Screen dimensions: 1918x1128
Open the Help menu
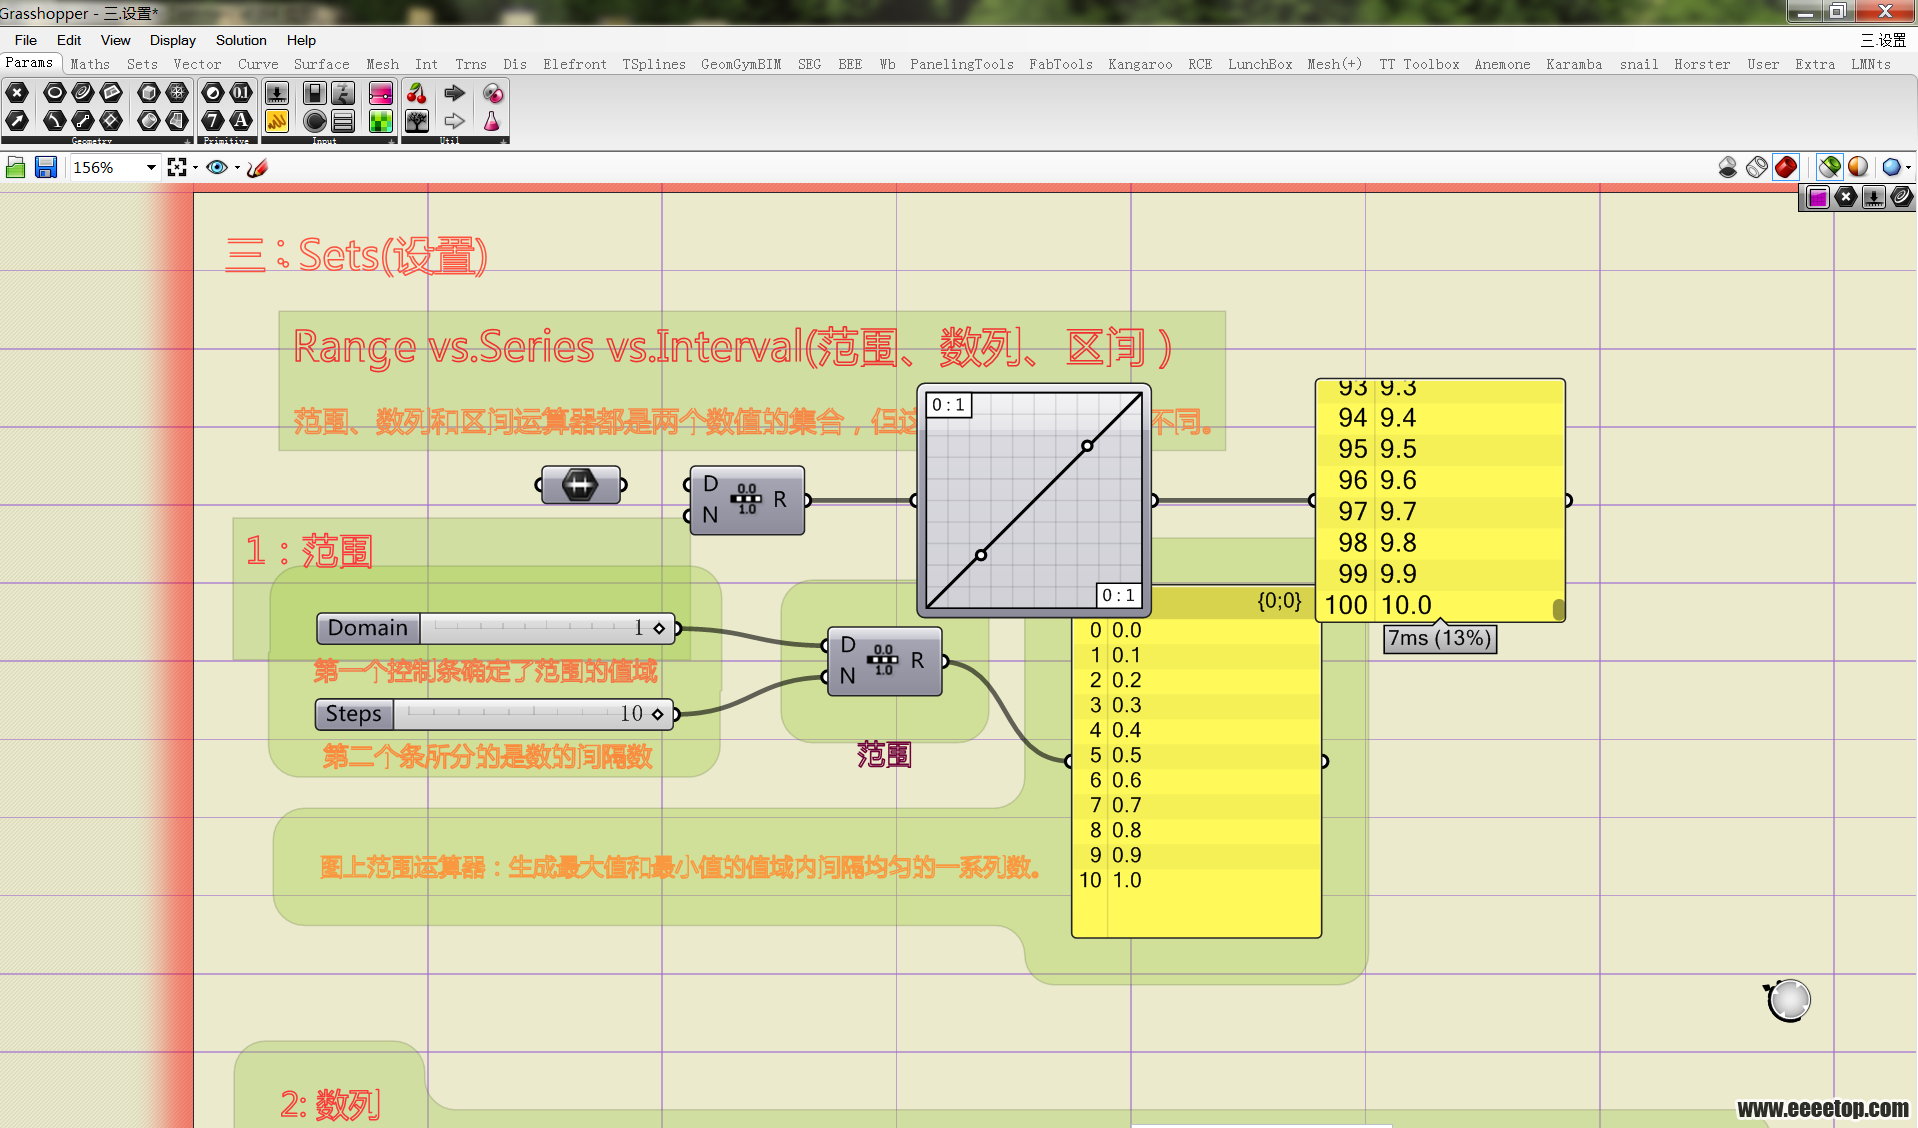(301, 40)
